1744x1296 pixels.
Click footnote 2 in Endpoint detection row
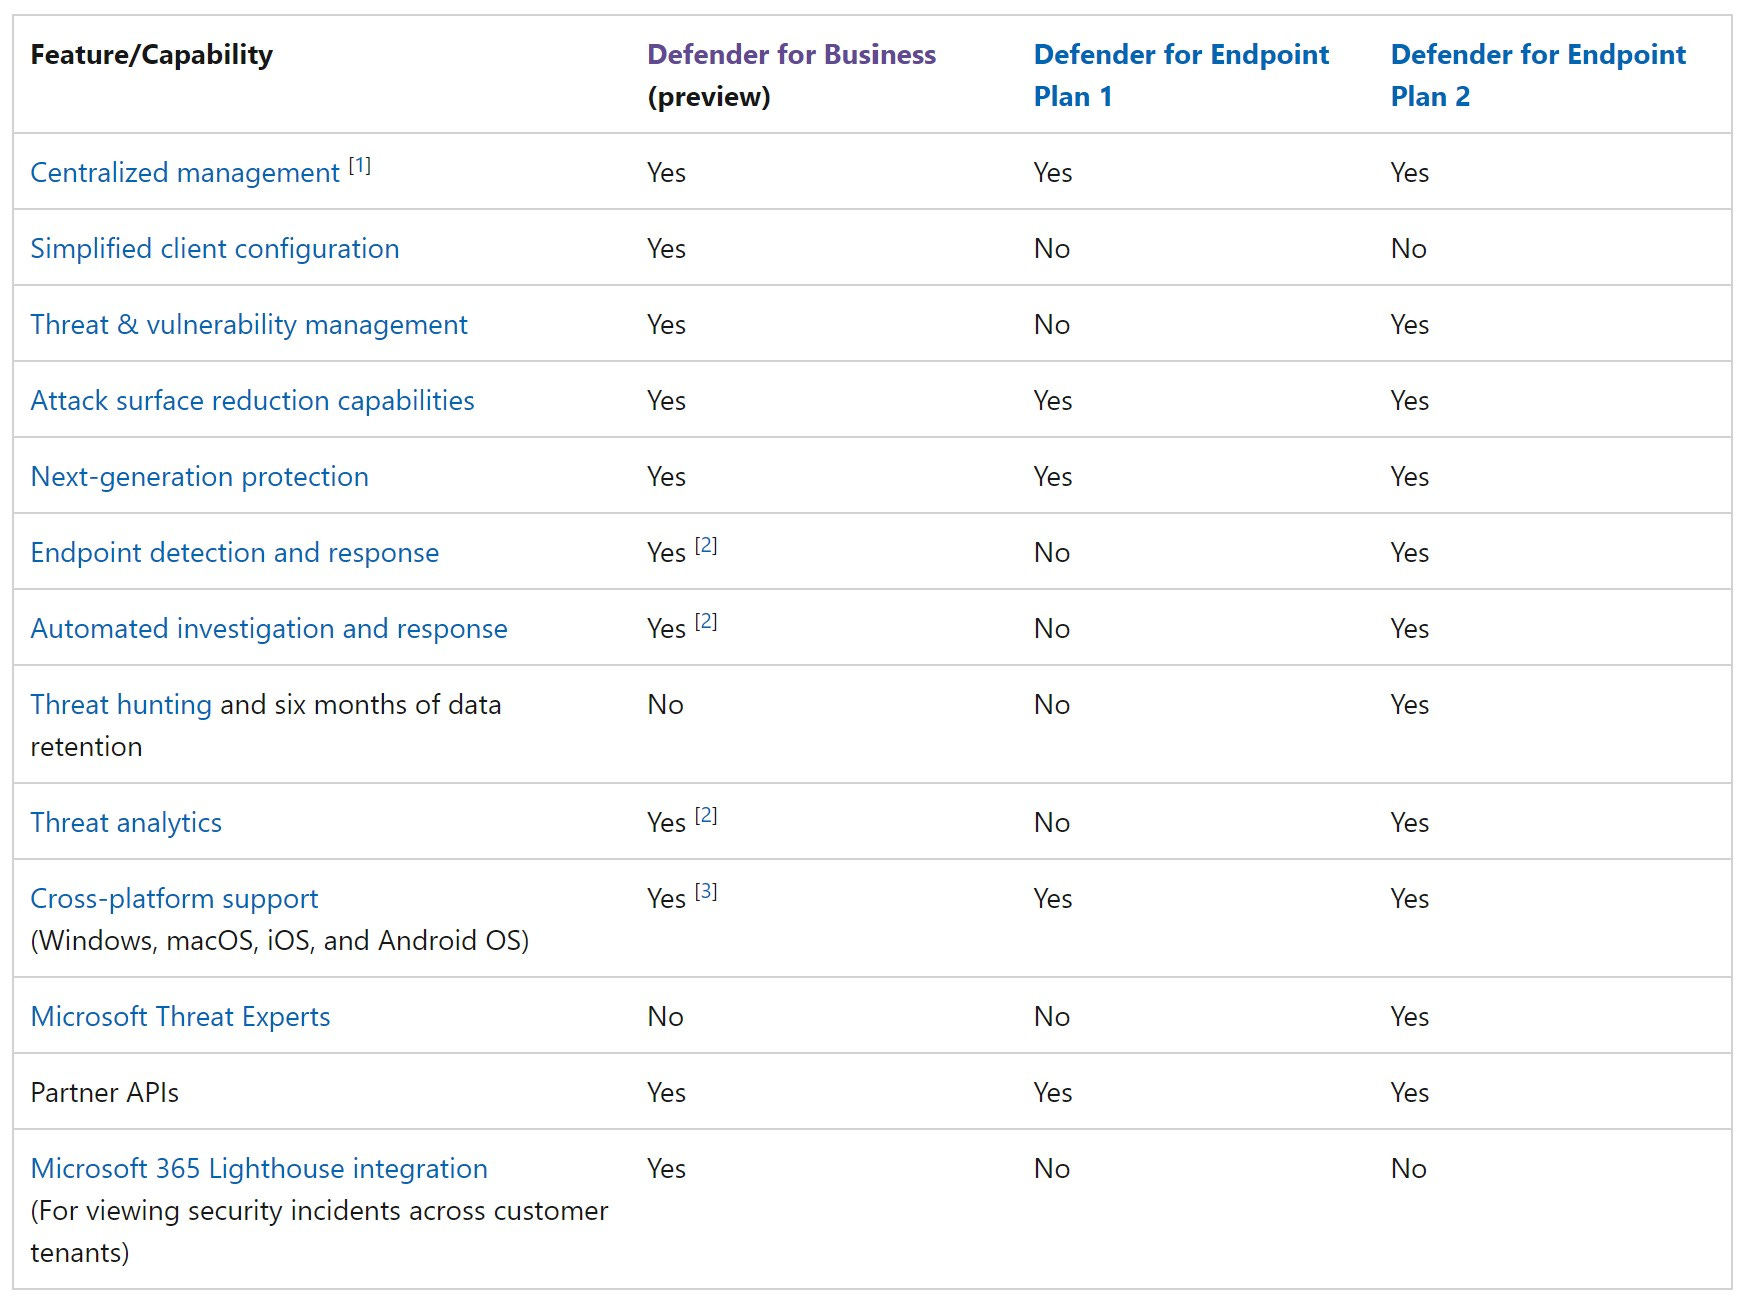(706, 546)
